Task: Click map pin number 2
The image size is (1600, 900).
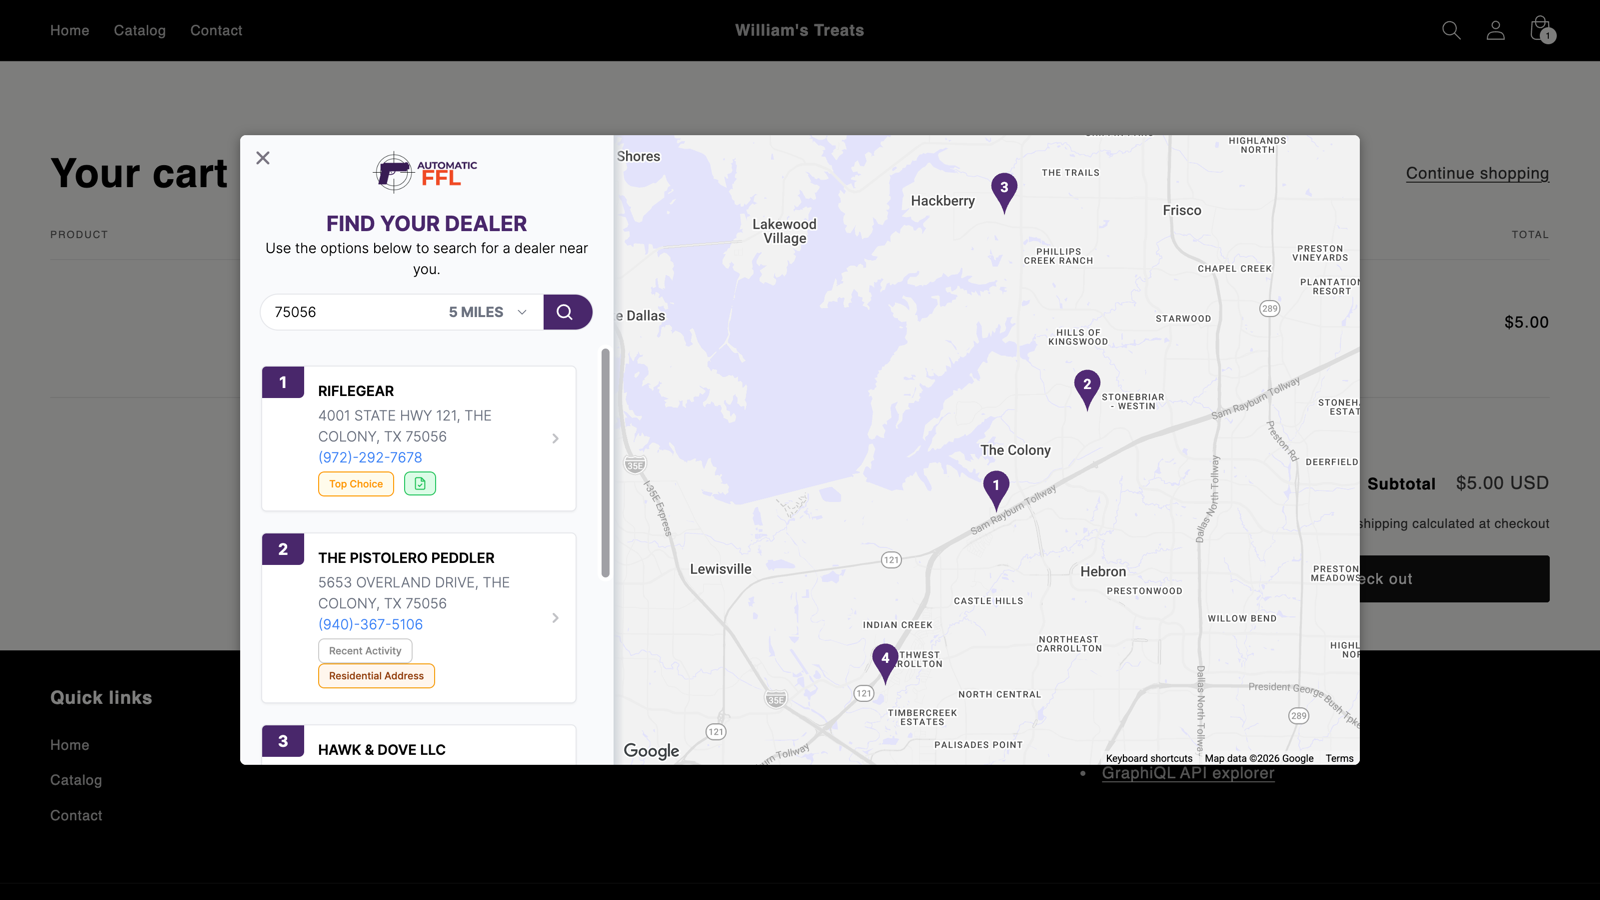Action: [x=1087, y=388]
